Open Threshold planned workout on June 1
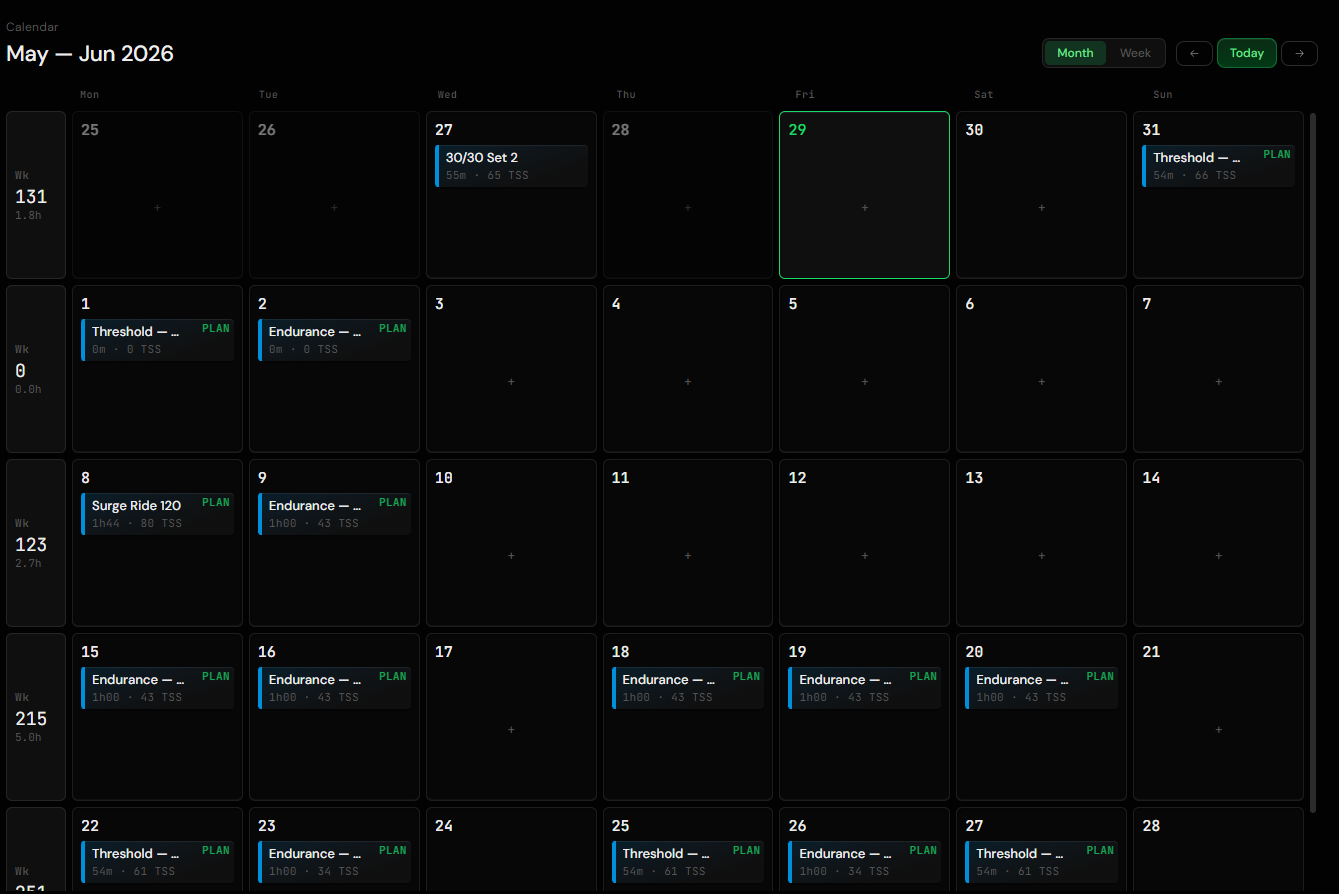 click(x=157, y=340)
